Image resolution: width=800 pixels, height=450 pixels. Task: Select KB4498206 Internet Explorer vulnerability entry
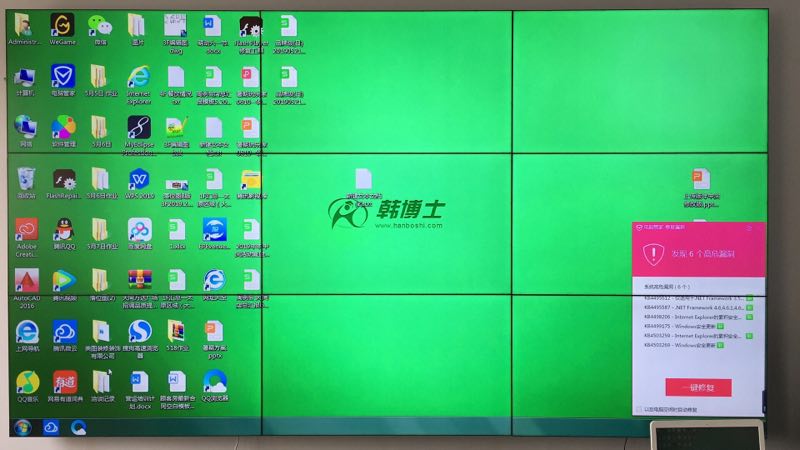698,317
